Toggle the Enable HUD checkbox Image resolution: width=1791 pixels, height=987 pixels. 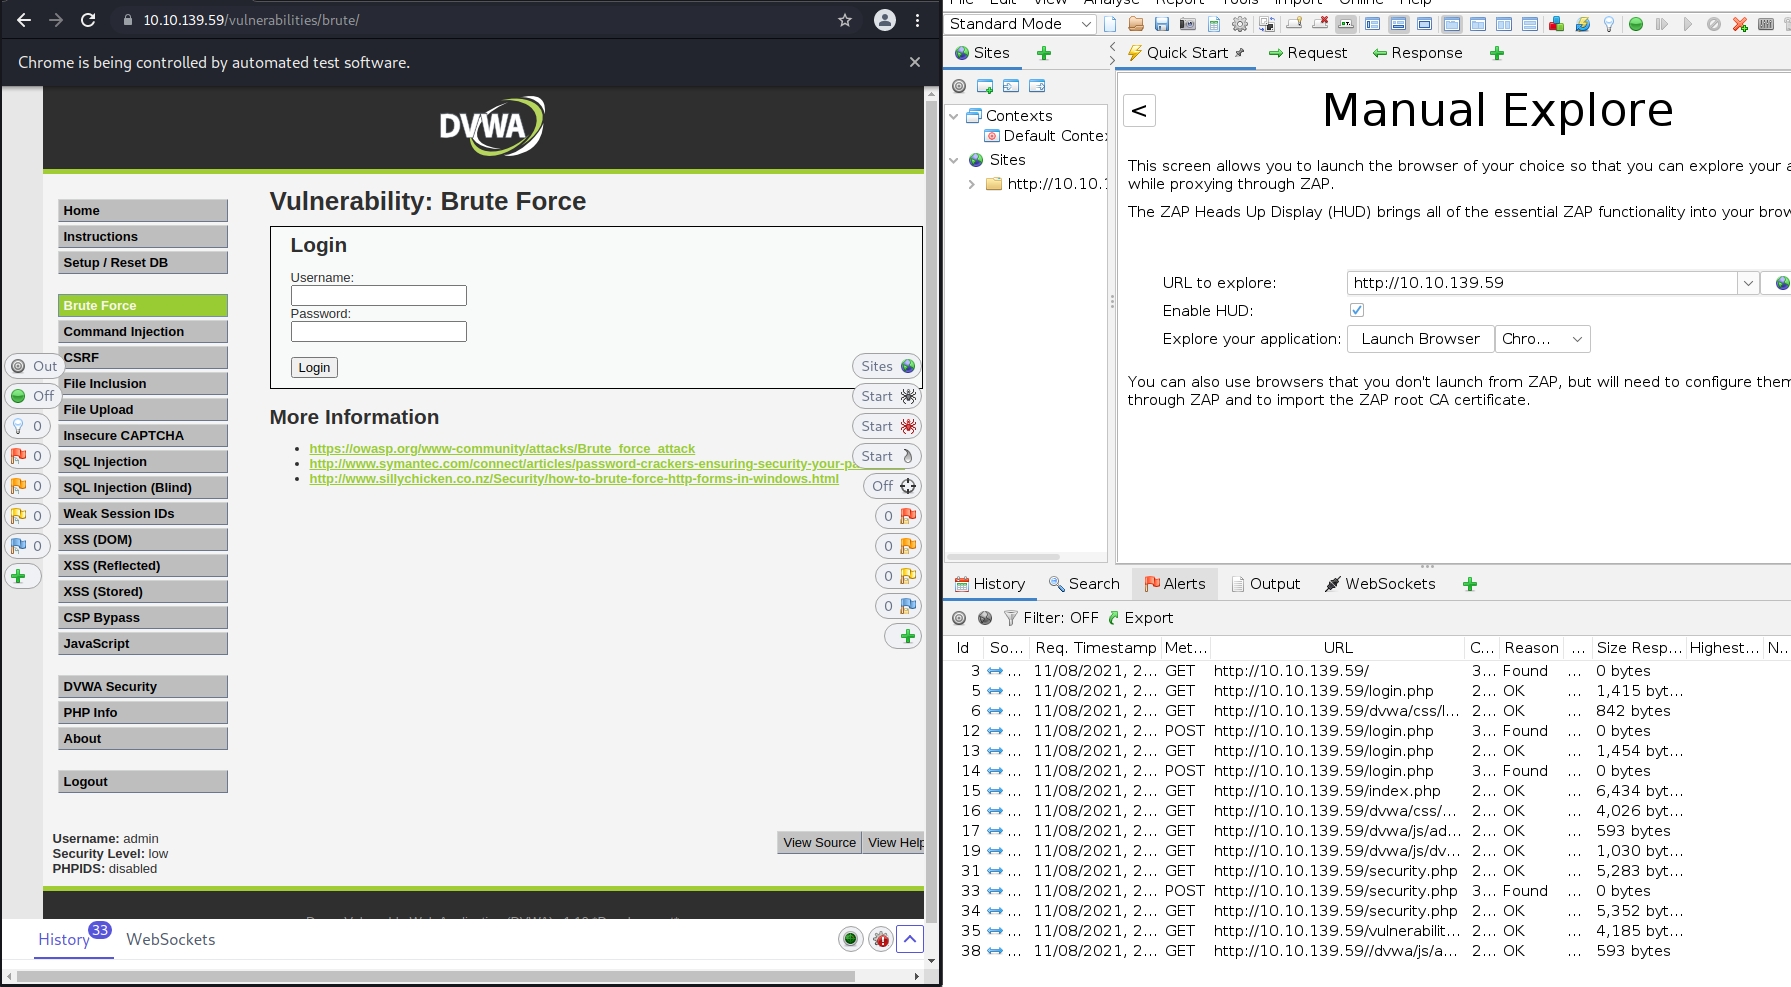click(x=1357, y=310)
